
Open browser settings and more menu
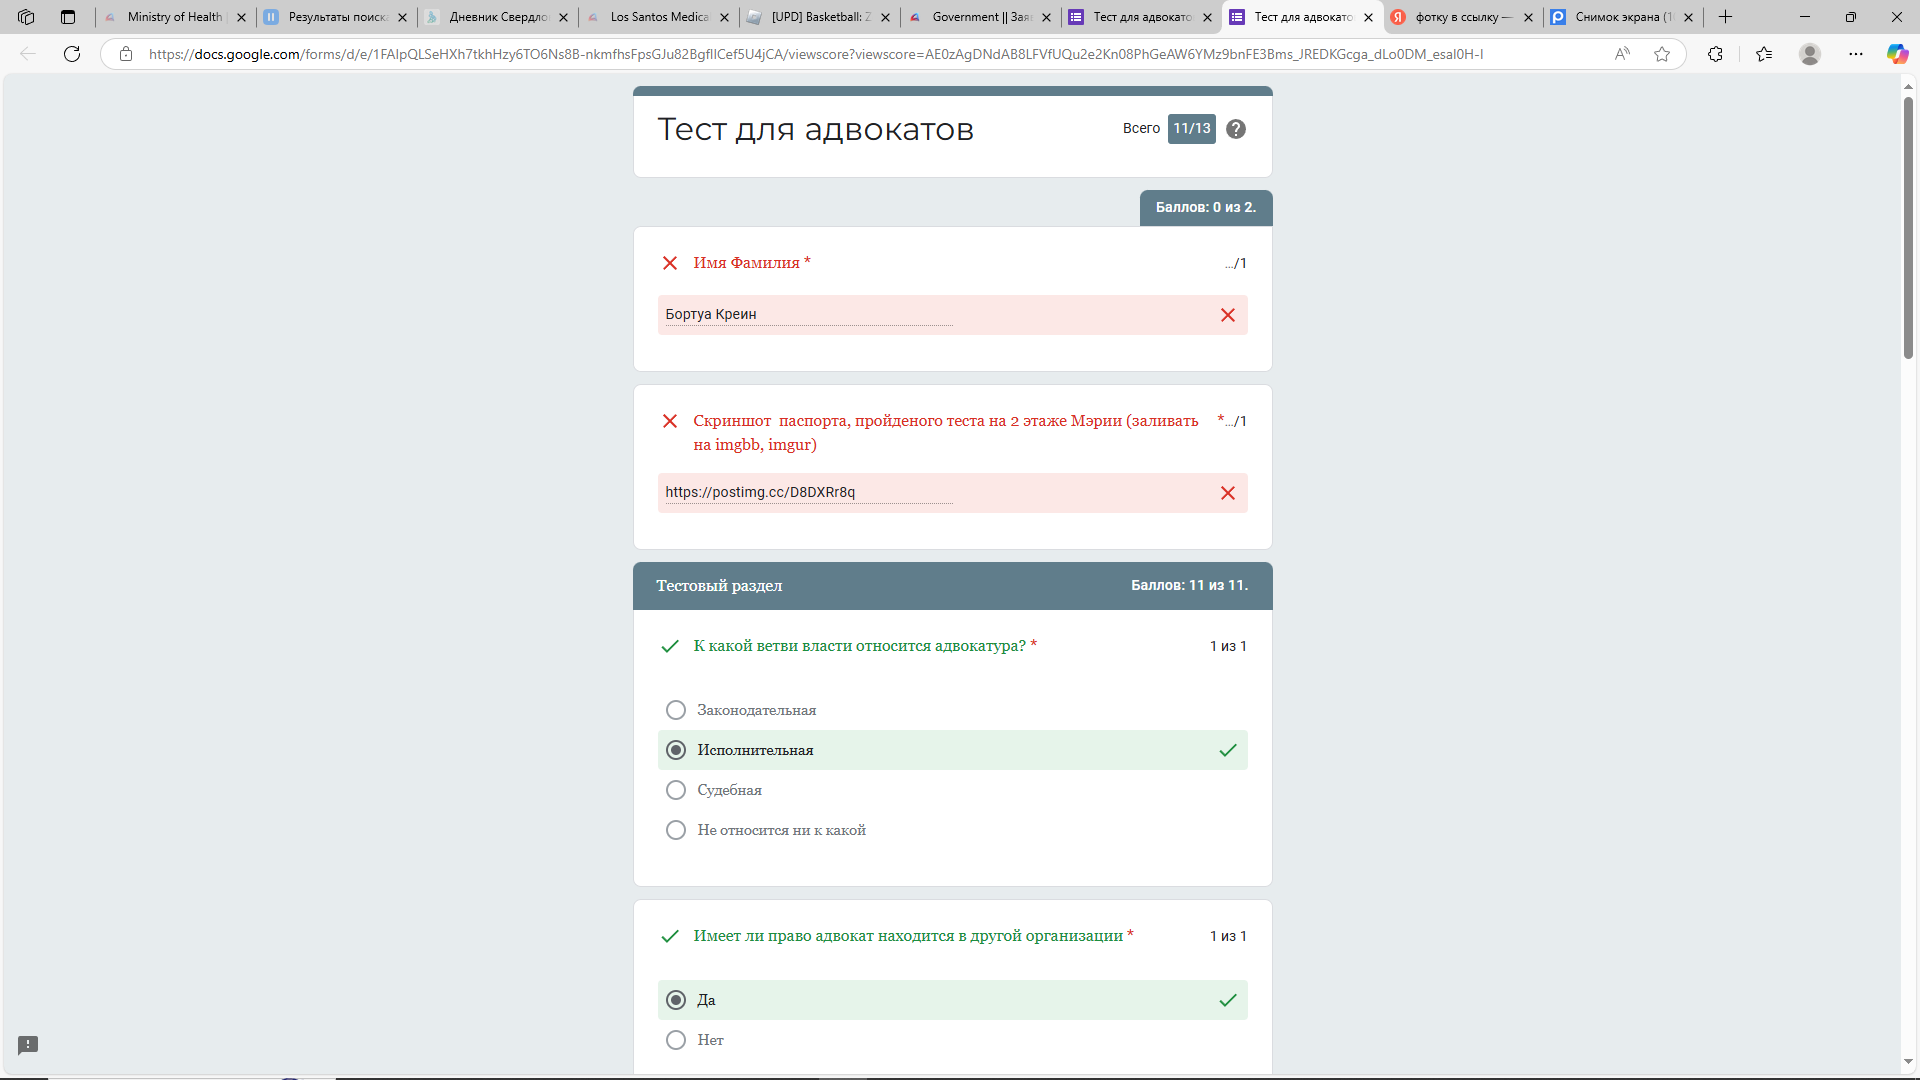pyautogui.click(x=1856, y=54)
